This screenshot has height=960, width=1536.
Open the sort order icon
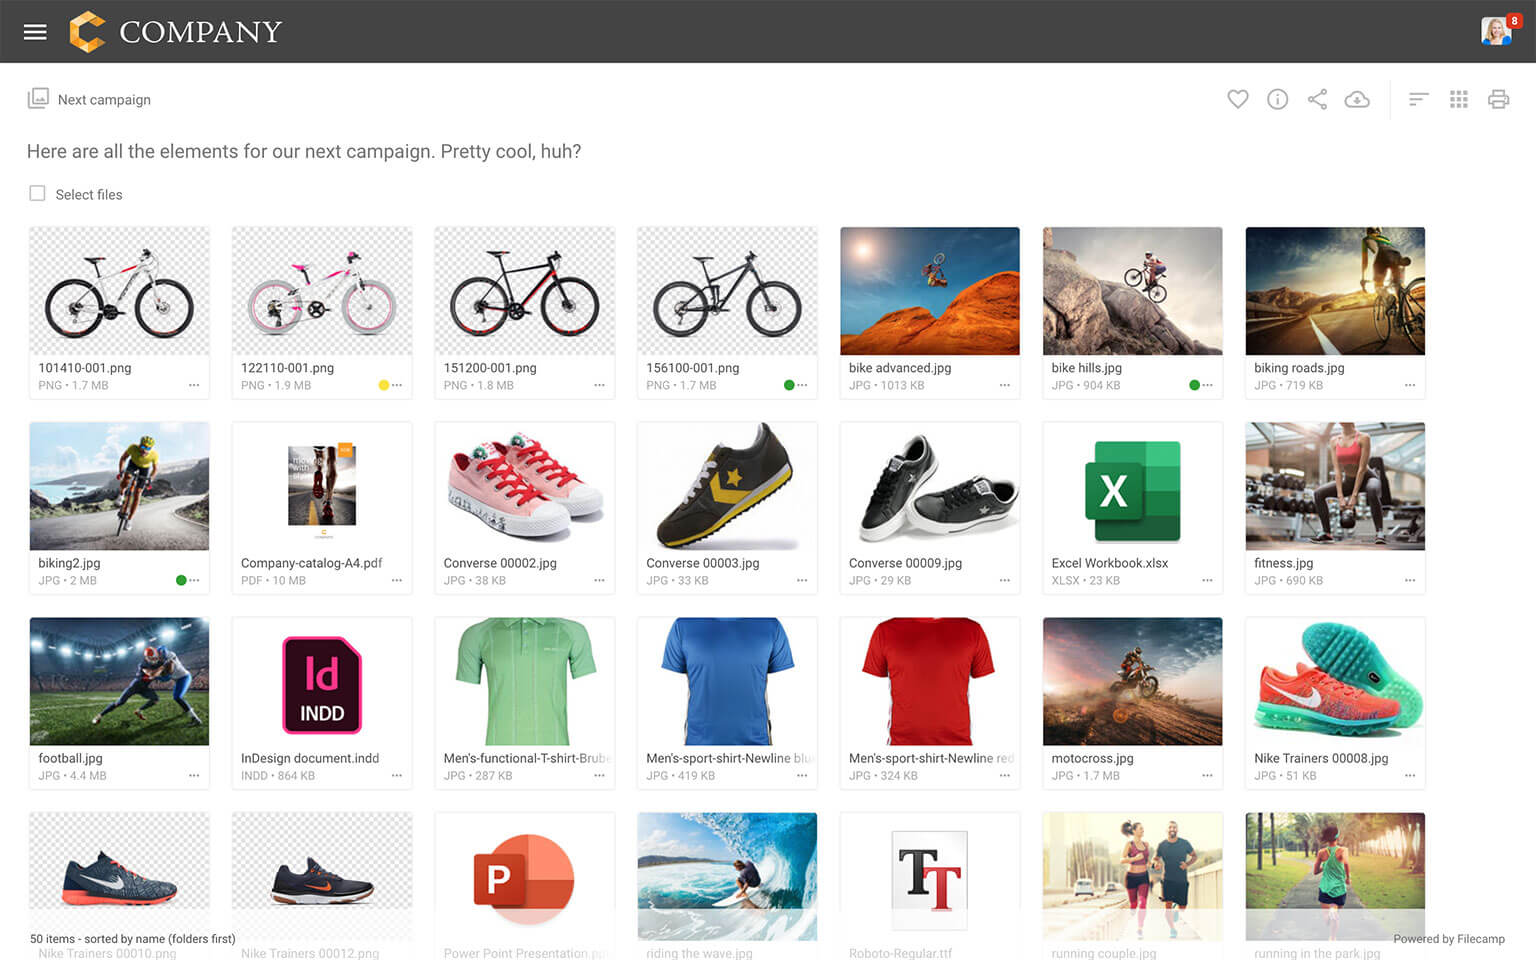coord(1418,99)
